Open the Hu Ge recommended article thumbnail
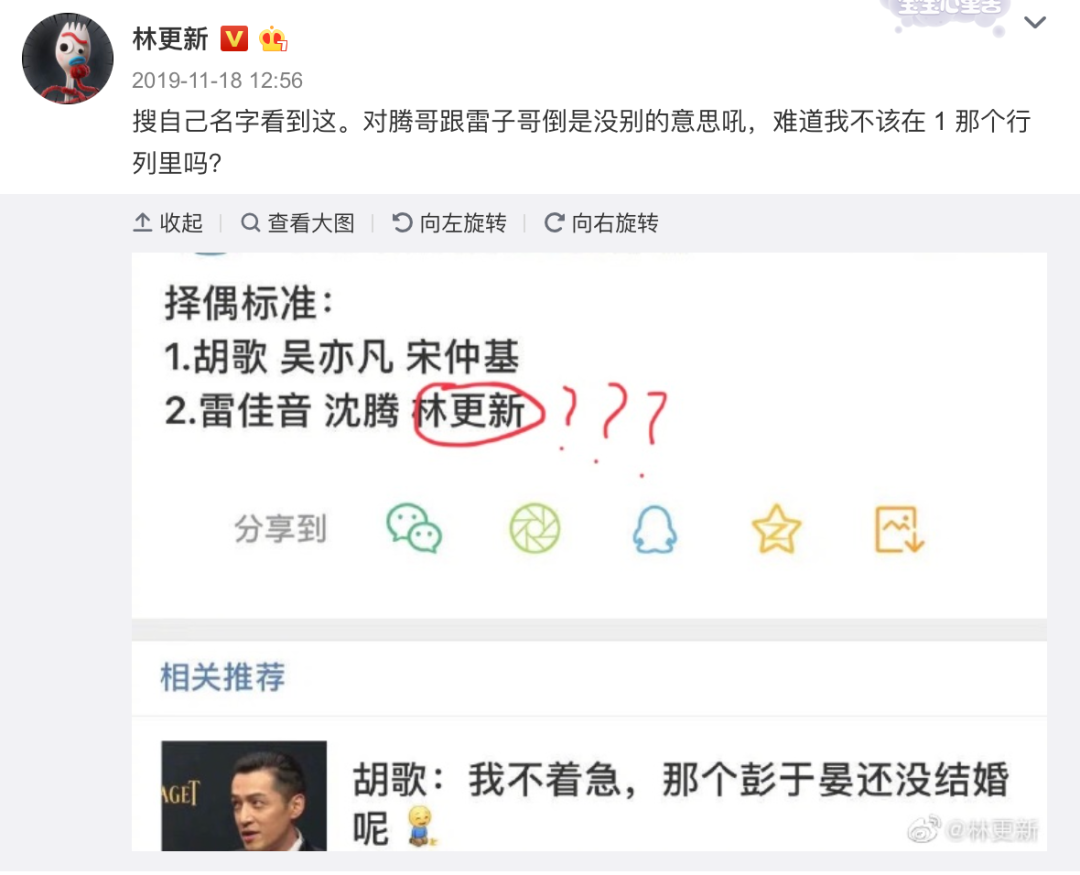 coord(244,796)
